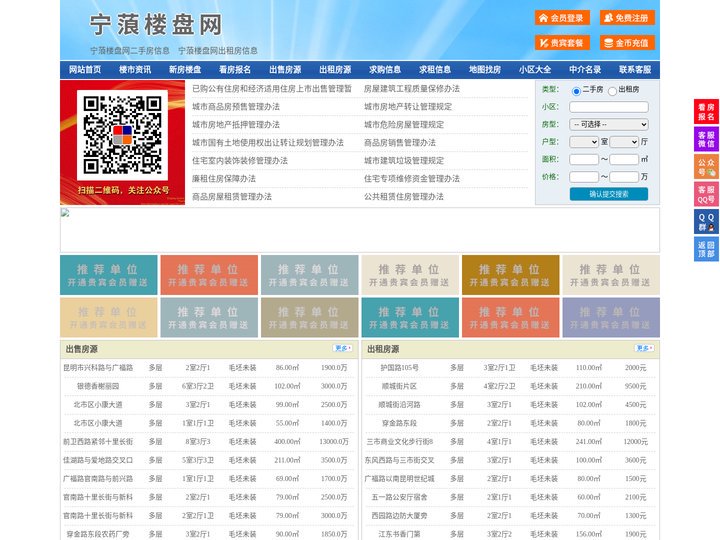The image size is (720, 540).
Task: Open 城市房地产抵押管理办法 link
Action: (236, 124)
